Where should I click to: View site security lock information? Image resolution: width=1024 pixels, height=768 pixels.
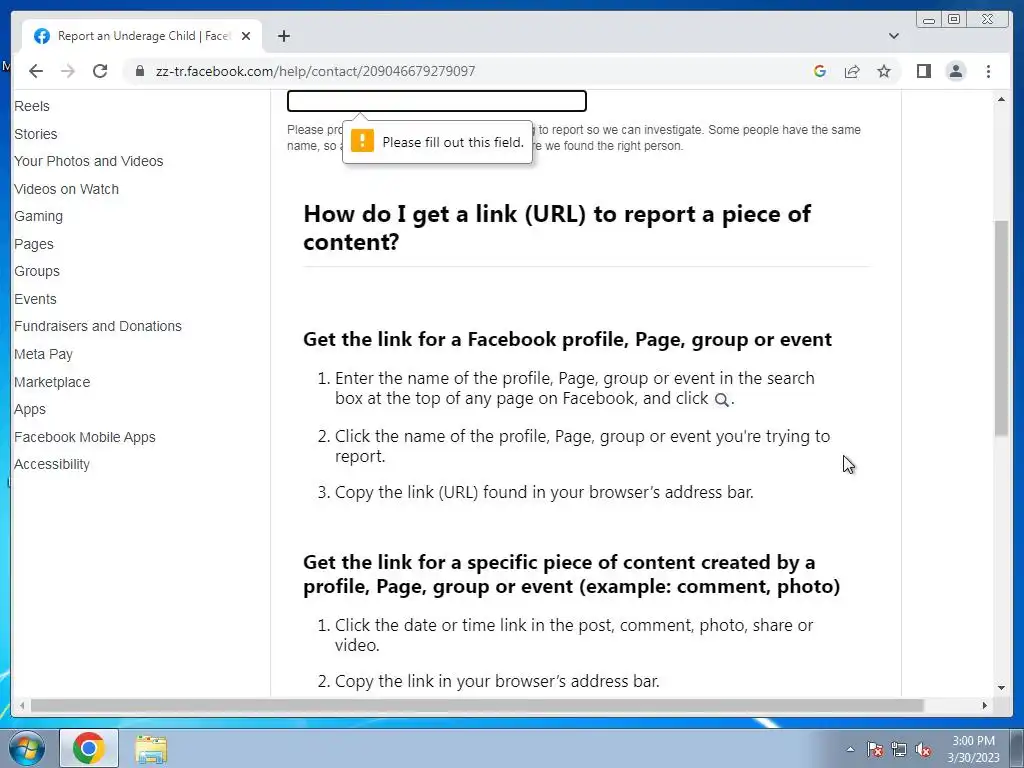pos(140,71)
